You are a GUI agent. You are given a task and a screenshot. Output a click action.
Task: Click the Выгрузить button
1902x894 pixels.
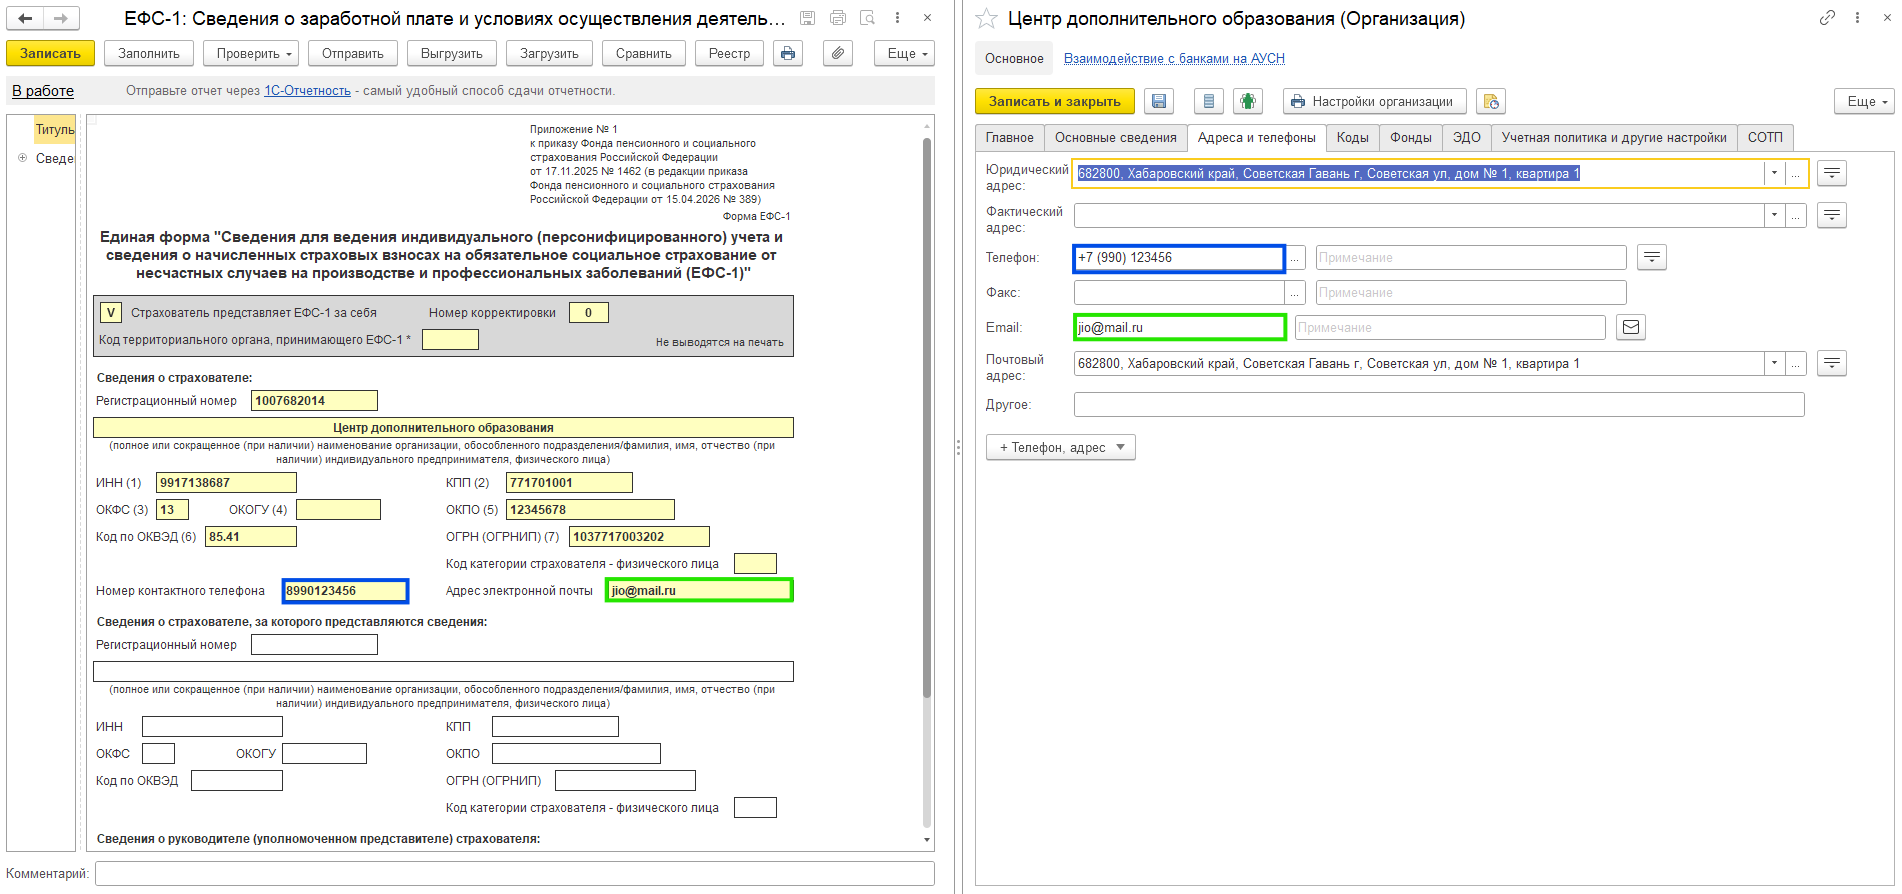(x=452, y=54)
